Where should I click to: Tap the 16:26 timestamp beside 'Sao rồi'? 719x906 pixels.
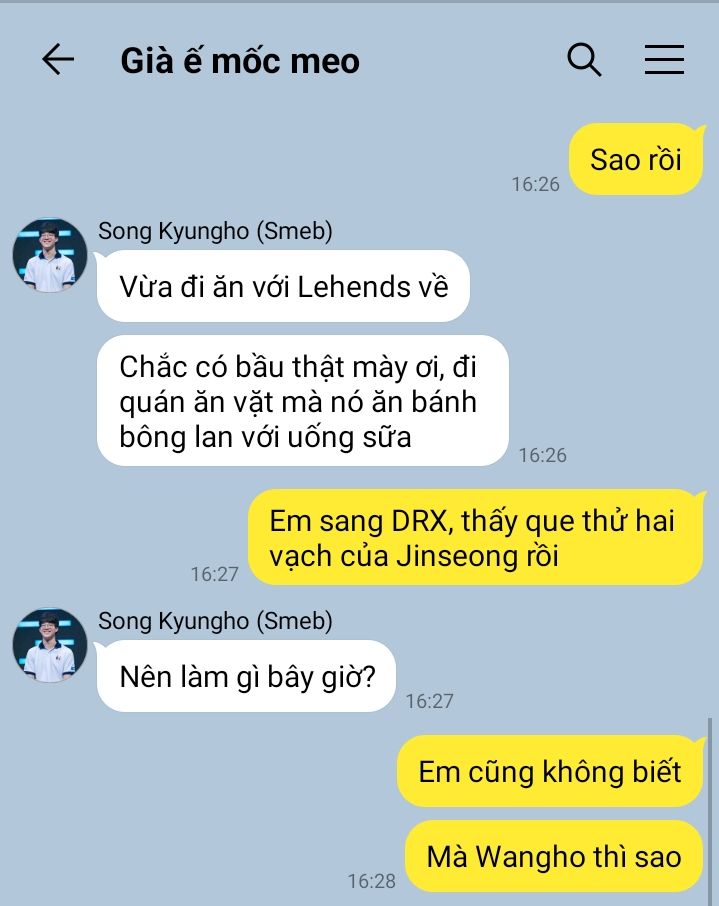(536, 184)
